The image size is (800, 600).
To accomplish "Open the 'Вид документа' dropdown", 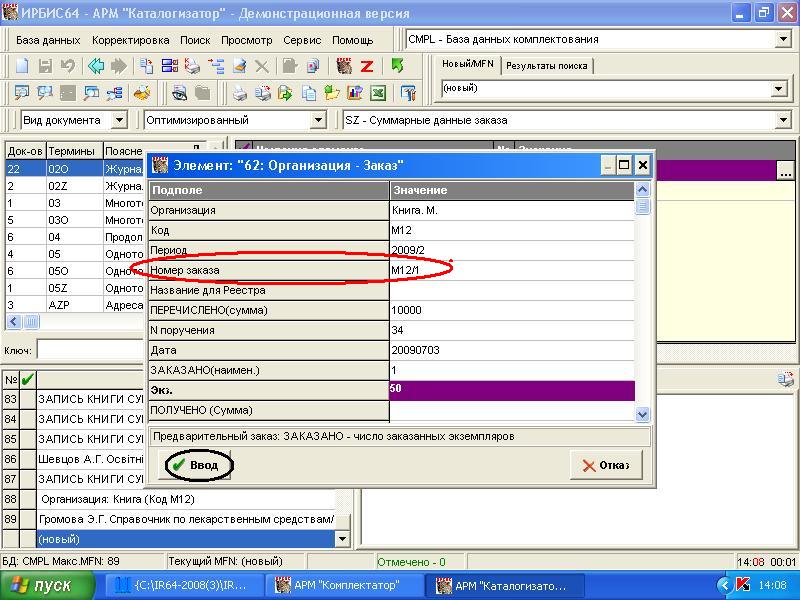I will 119,120.
